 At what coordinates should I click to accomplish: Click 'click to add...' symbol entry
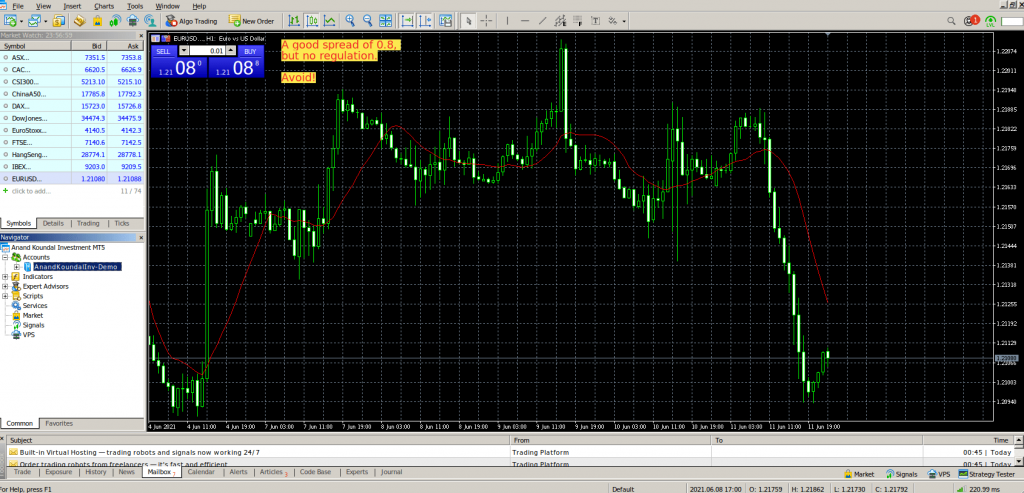(x=31, y=191)
